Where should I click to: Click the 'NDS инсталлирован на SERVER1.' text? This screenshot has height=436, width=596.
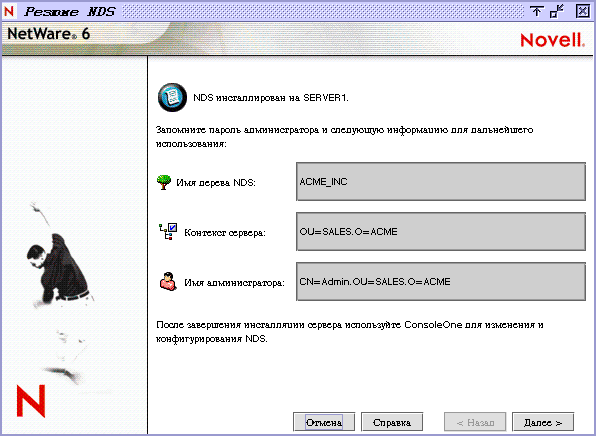tap(271, 98)
